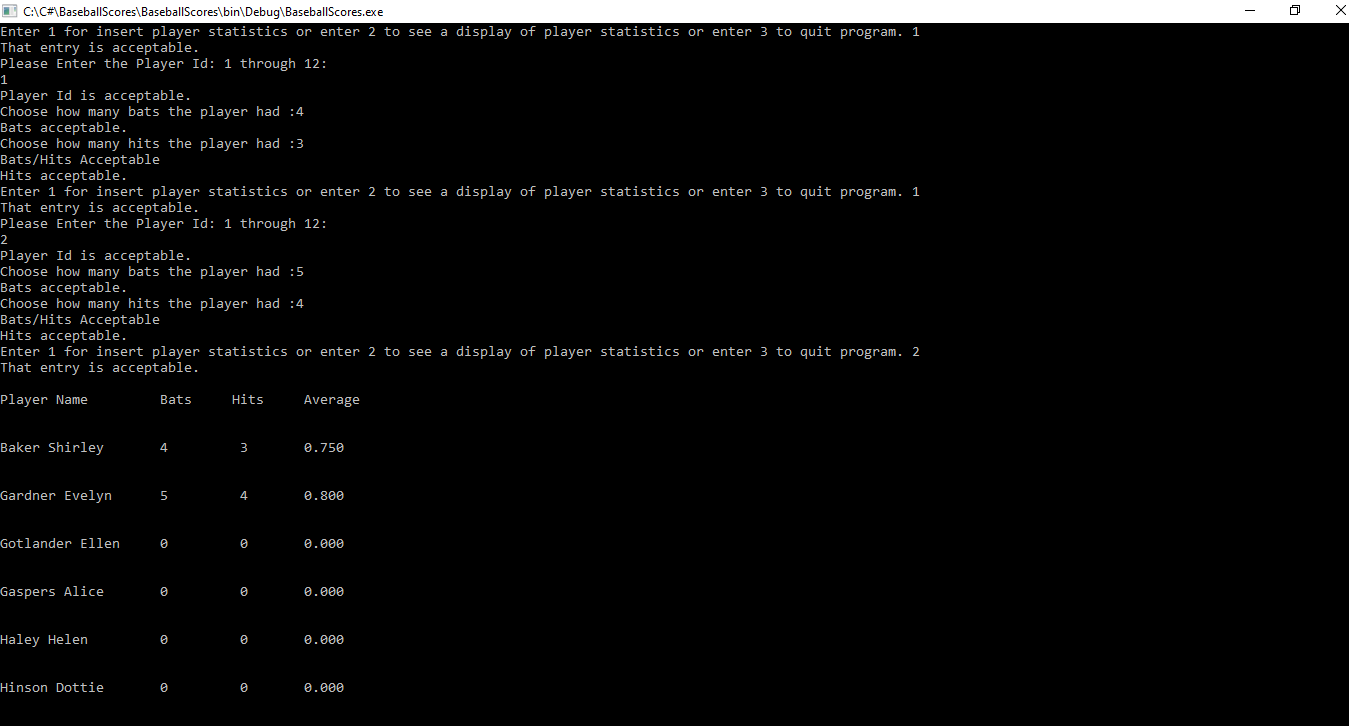Click the last 'That entry is acceptable.' line
This screenshot has width=1350, height=726.
100,368
